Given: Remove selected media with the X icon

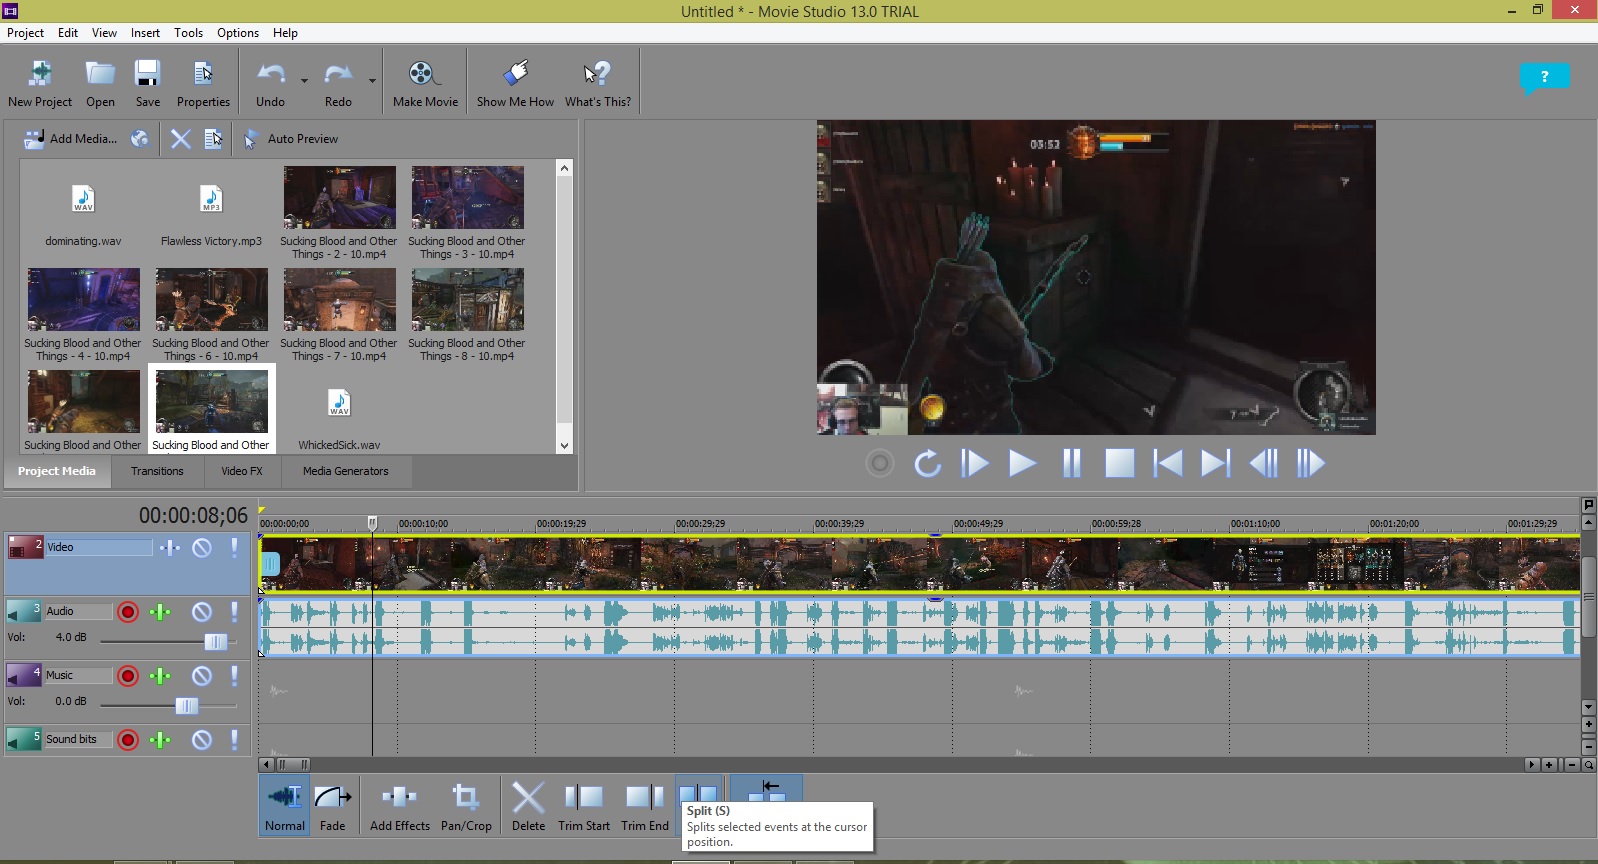Looking at the screenshot, I should coord(180,139).
